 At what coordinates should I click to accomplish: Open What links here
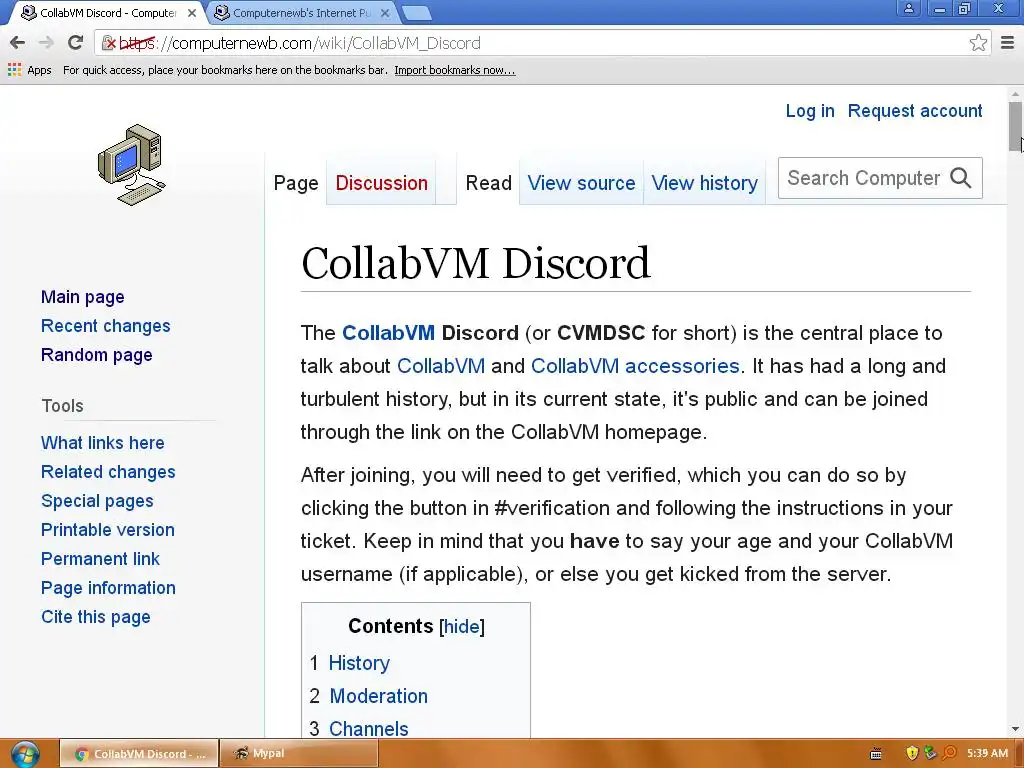103,443
